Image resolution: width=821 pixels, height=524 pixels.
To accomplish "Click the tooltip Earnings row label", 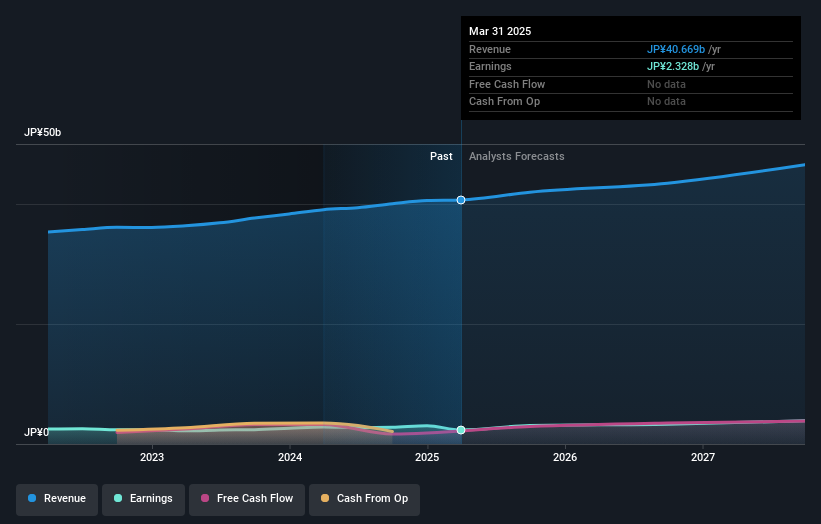I will pyautogui.click(x=490, y=66).
